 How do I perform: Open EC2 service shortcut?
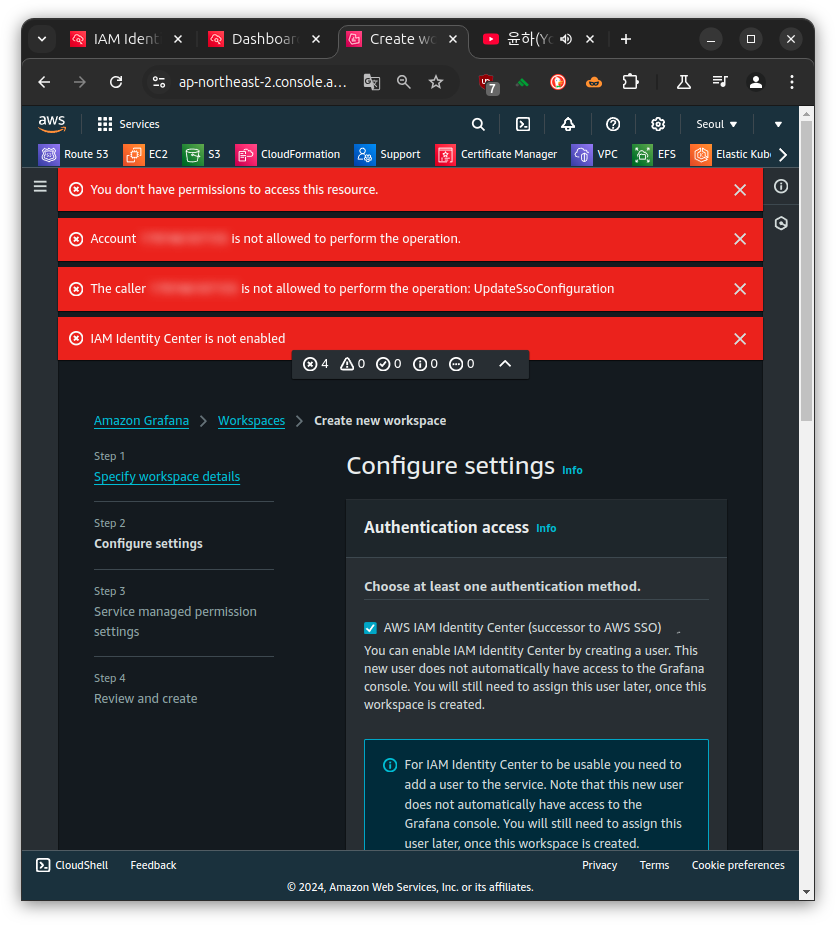pos(146,155)
